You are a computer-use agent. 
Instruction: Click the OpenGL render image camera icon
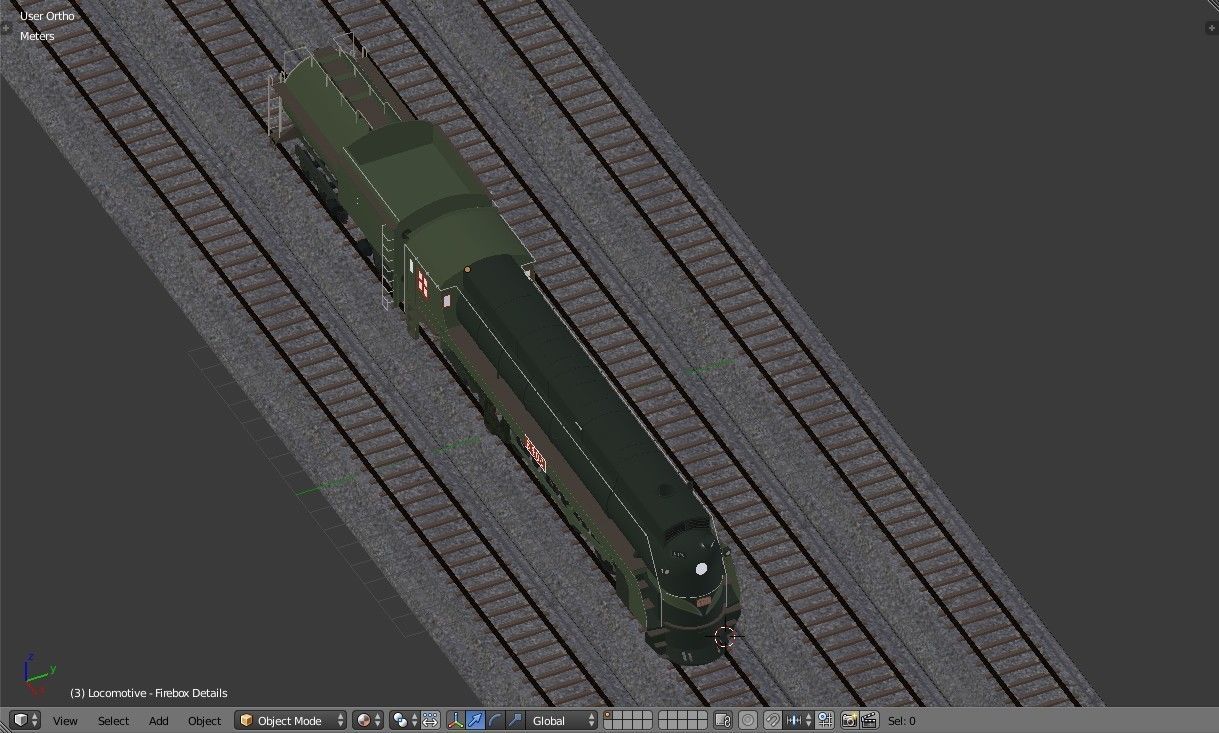(849, 720)
